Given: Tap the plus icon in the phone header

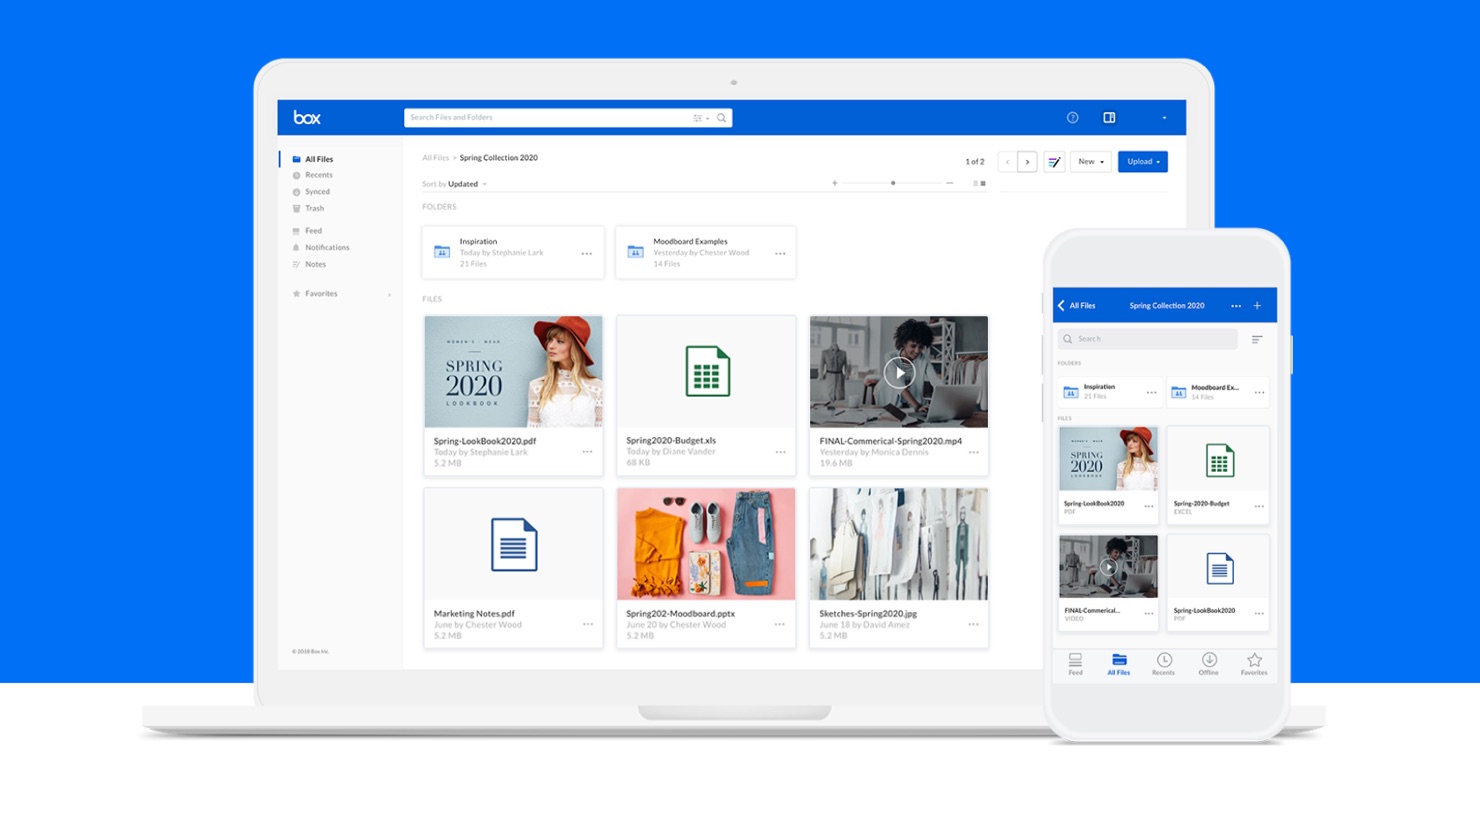Looking at the screenshot, I should coord(1257,306).
